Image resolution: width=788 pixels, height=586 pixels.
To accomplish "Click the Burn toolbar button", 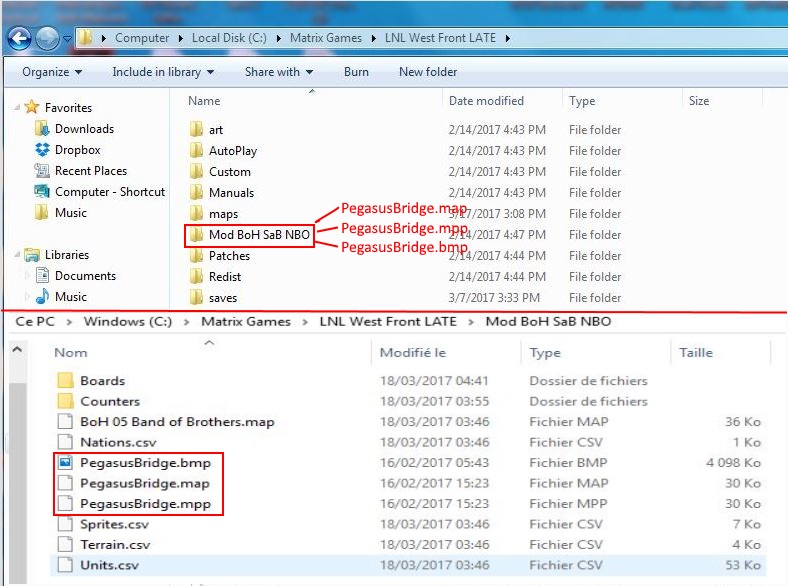I will click(356, 72).
